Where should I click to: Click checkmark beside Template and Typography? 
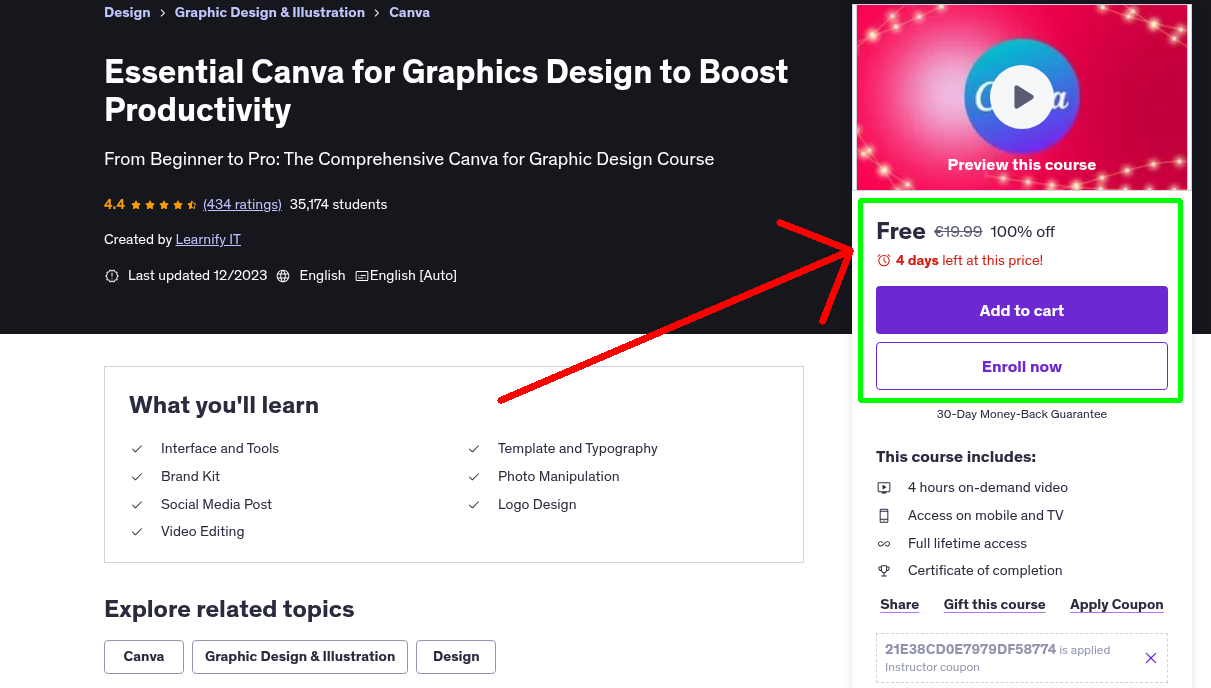474,449
